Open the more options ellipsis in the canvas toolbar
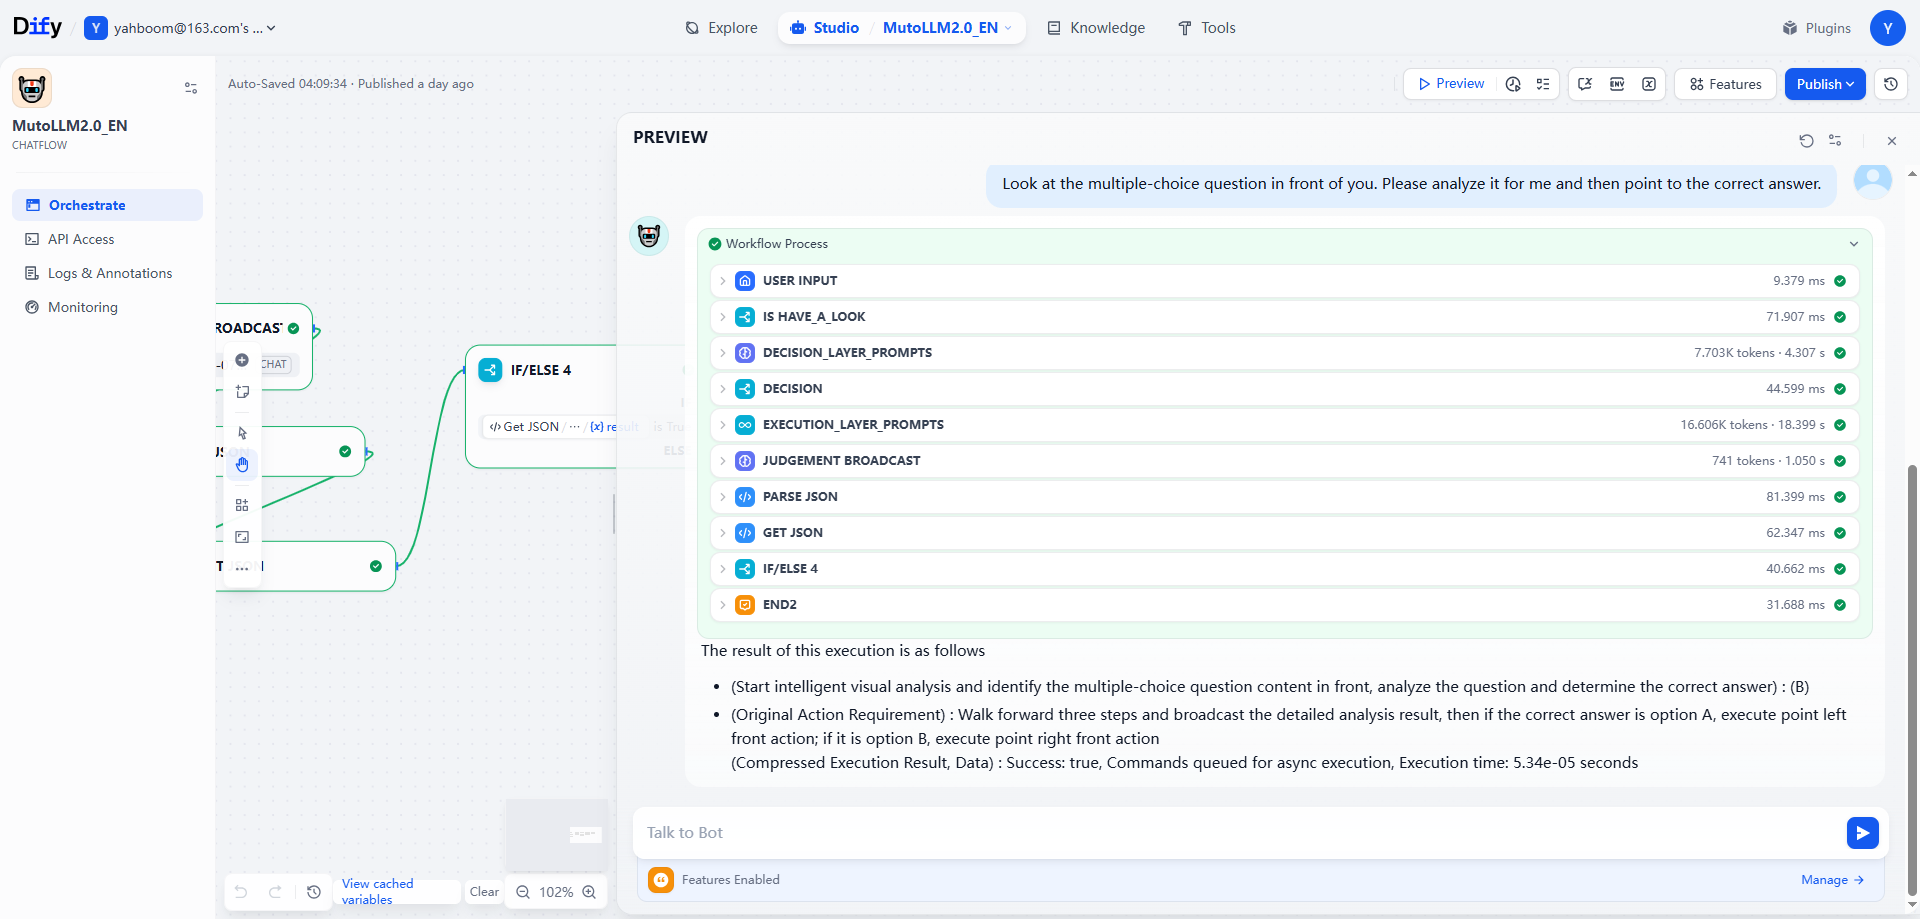 point(242,568)
